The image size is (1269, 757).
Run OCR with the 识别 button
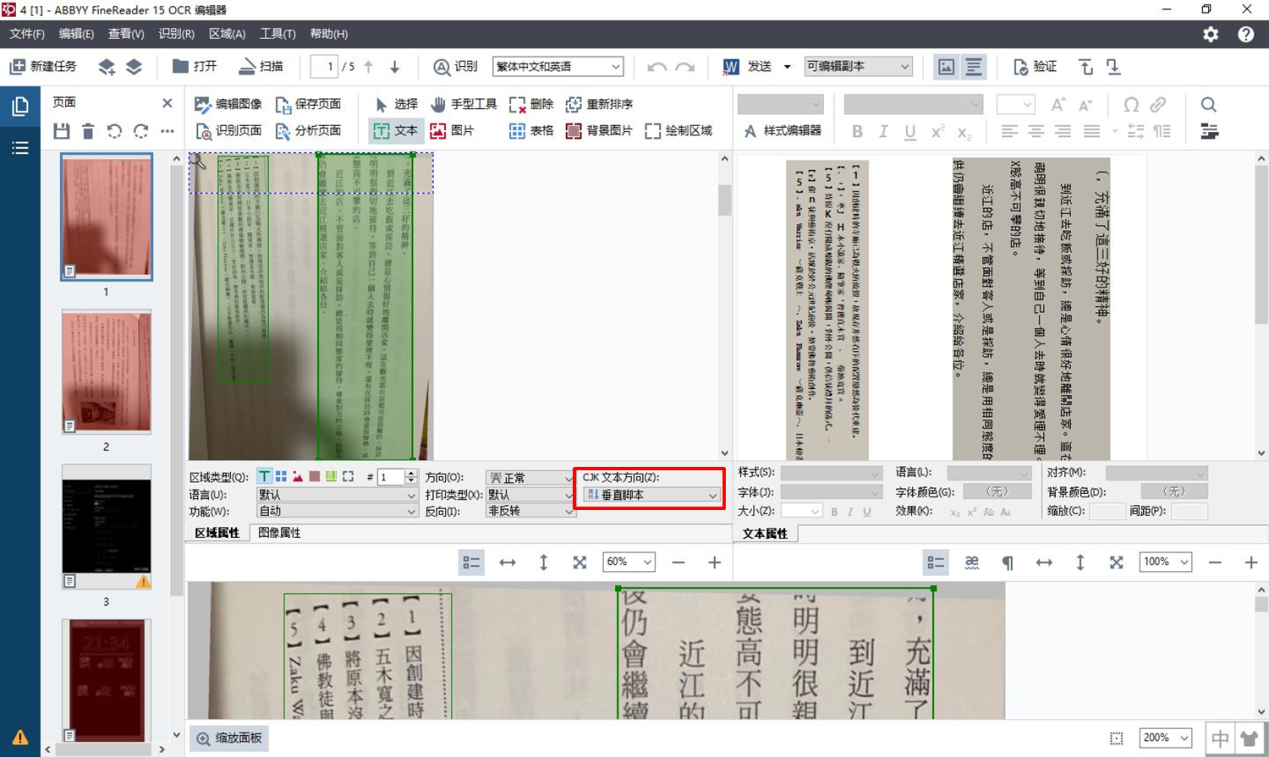(x=455, y=66)
